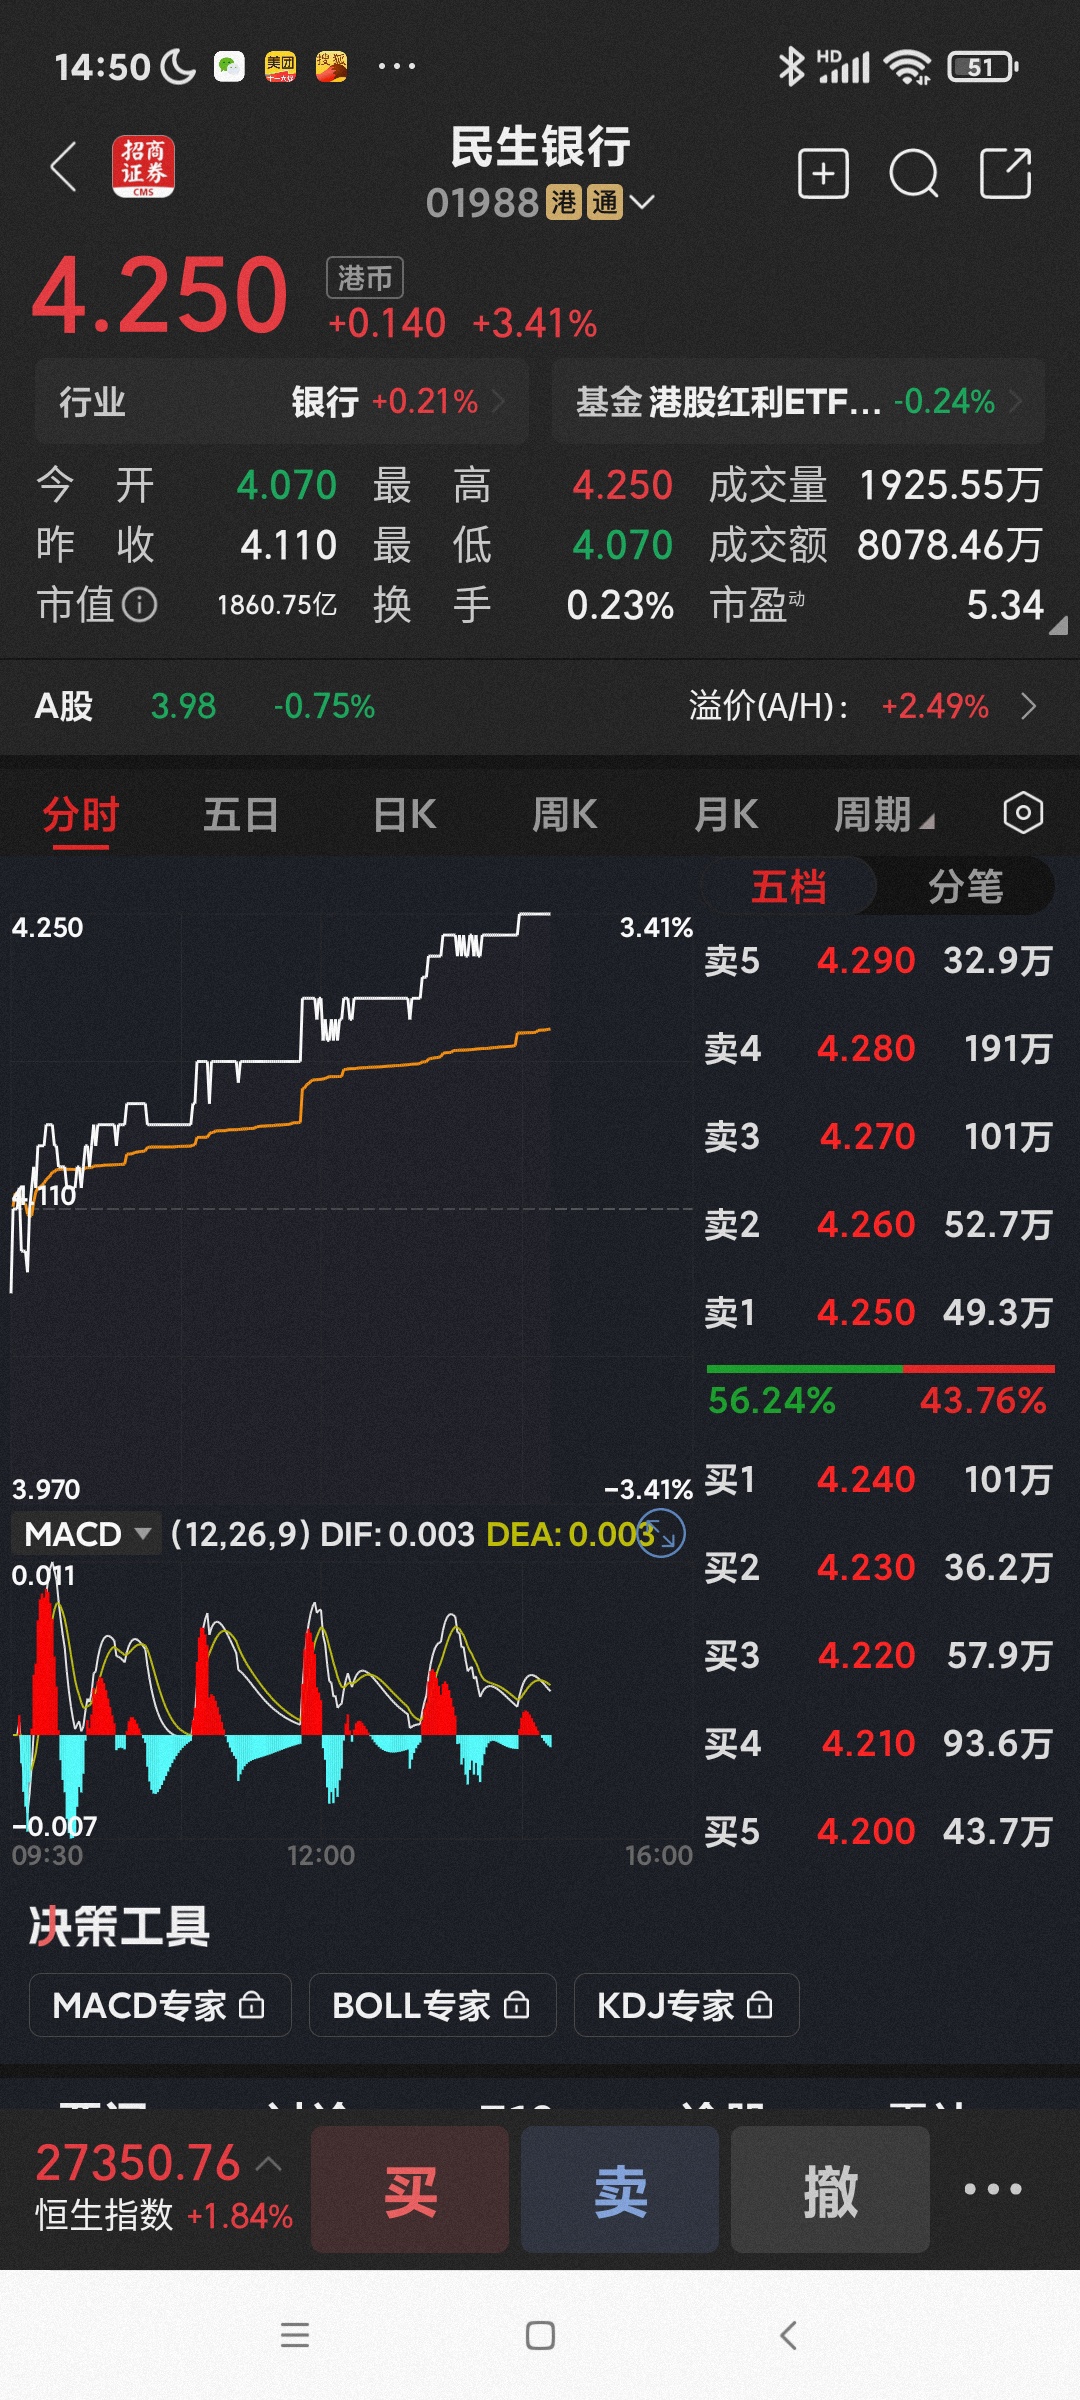Expand chart with the circular arrow icon
Screen dimensions: 1080x2400
coord(661,1532)
